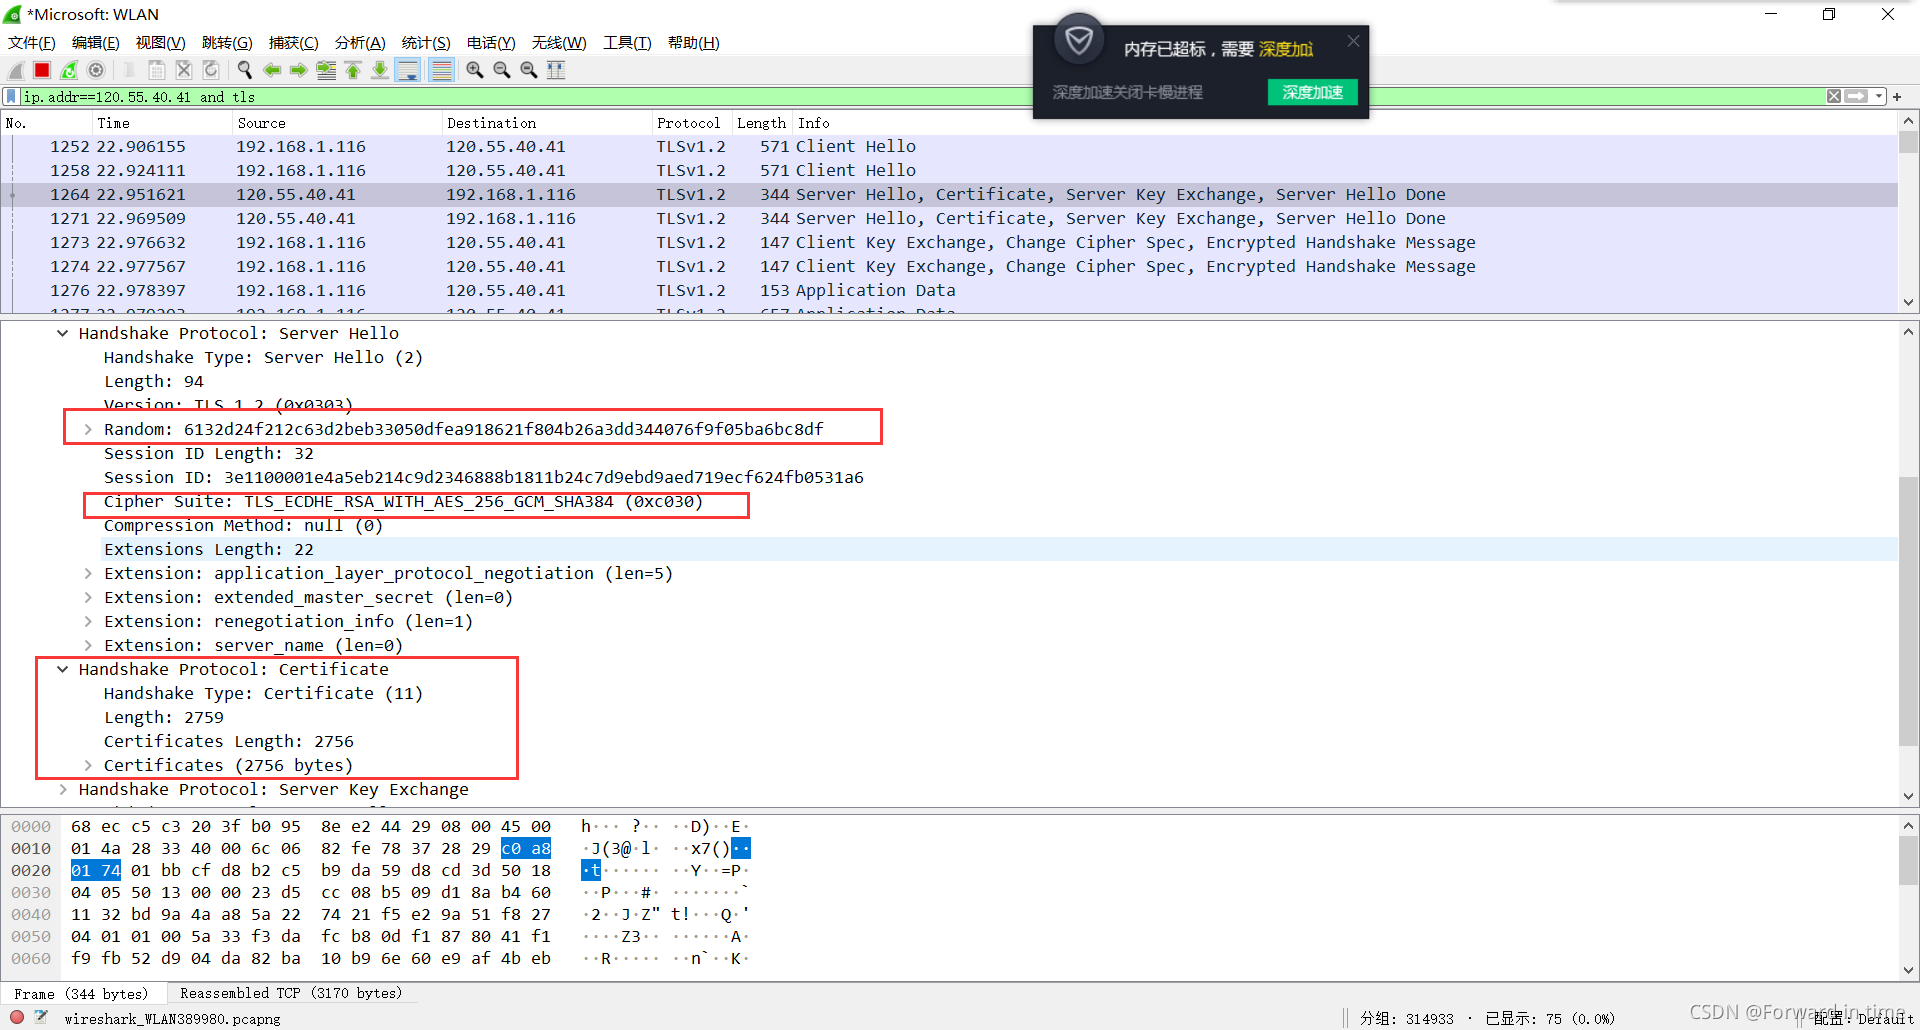Click the start capture shark fin icon

[x=16, y=70]
